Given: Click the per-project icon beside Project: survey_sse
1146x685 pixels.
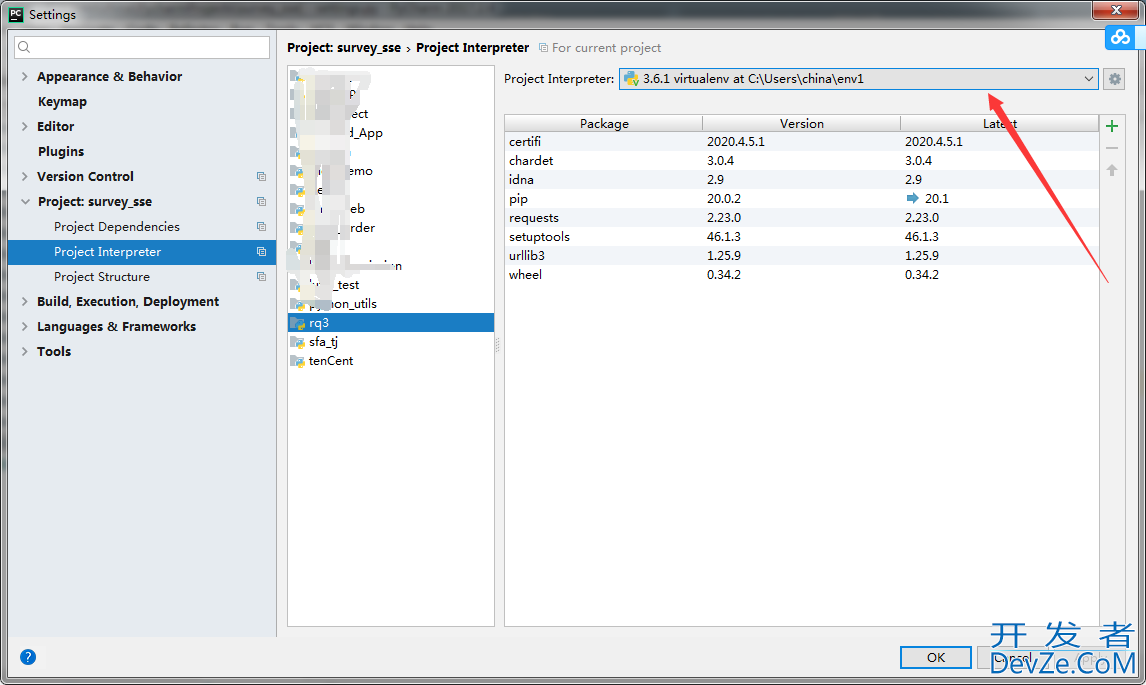Looking at the screenshot, I should pyautogui.click(x=261, y=202).
